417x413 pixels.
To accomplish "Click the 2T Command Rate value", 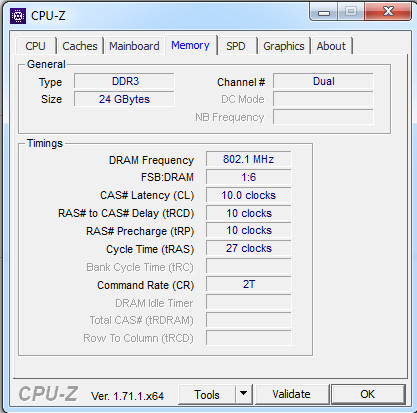I will [x=249, y=284].
